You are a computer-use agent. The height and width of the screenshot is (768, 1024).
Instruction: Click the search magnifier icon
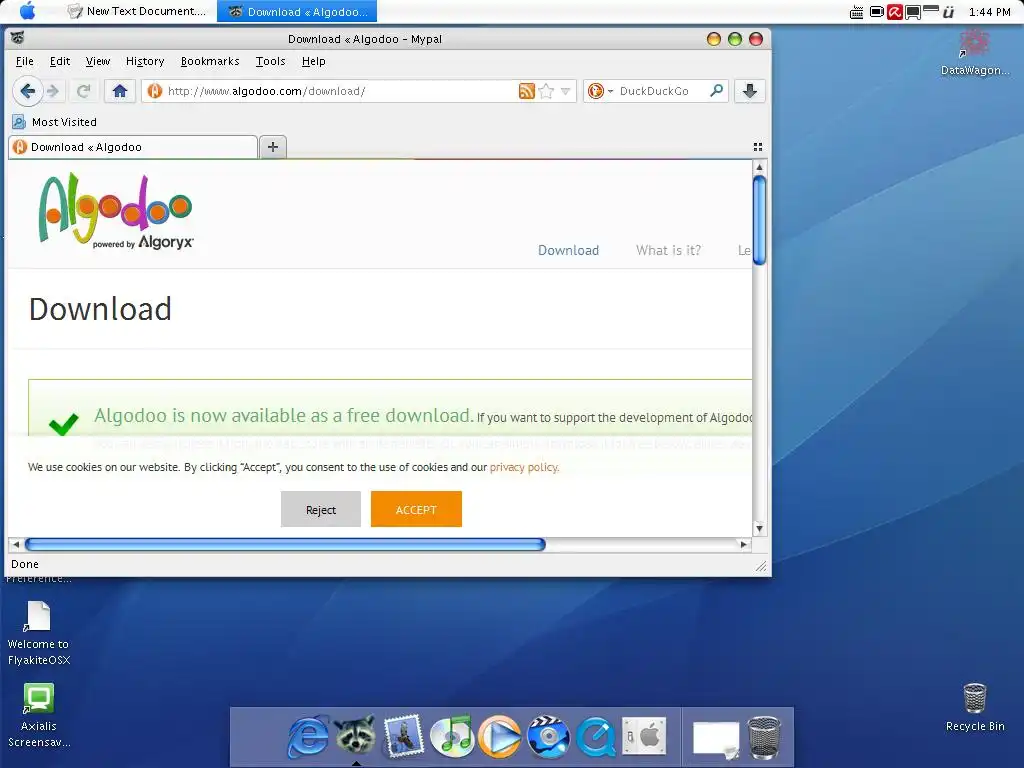click(716, 90)
